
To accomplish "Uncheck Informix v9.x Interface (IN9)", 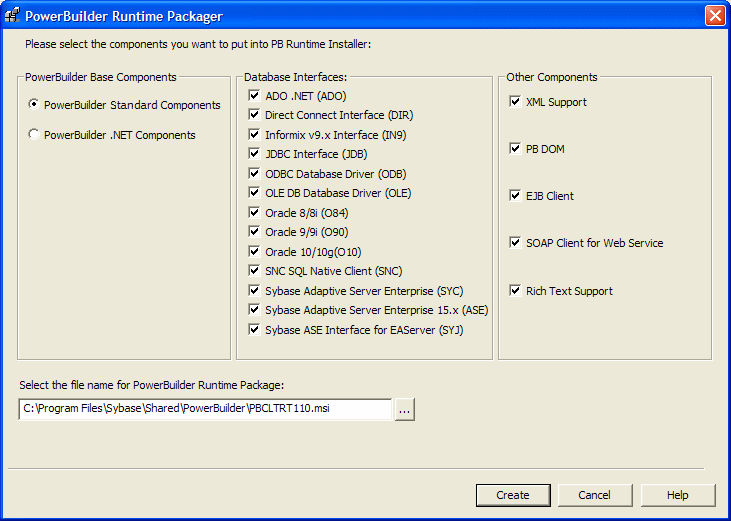I will pyautogui.click(x=254, y=135).
